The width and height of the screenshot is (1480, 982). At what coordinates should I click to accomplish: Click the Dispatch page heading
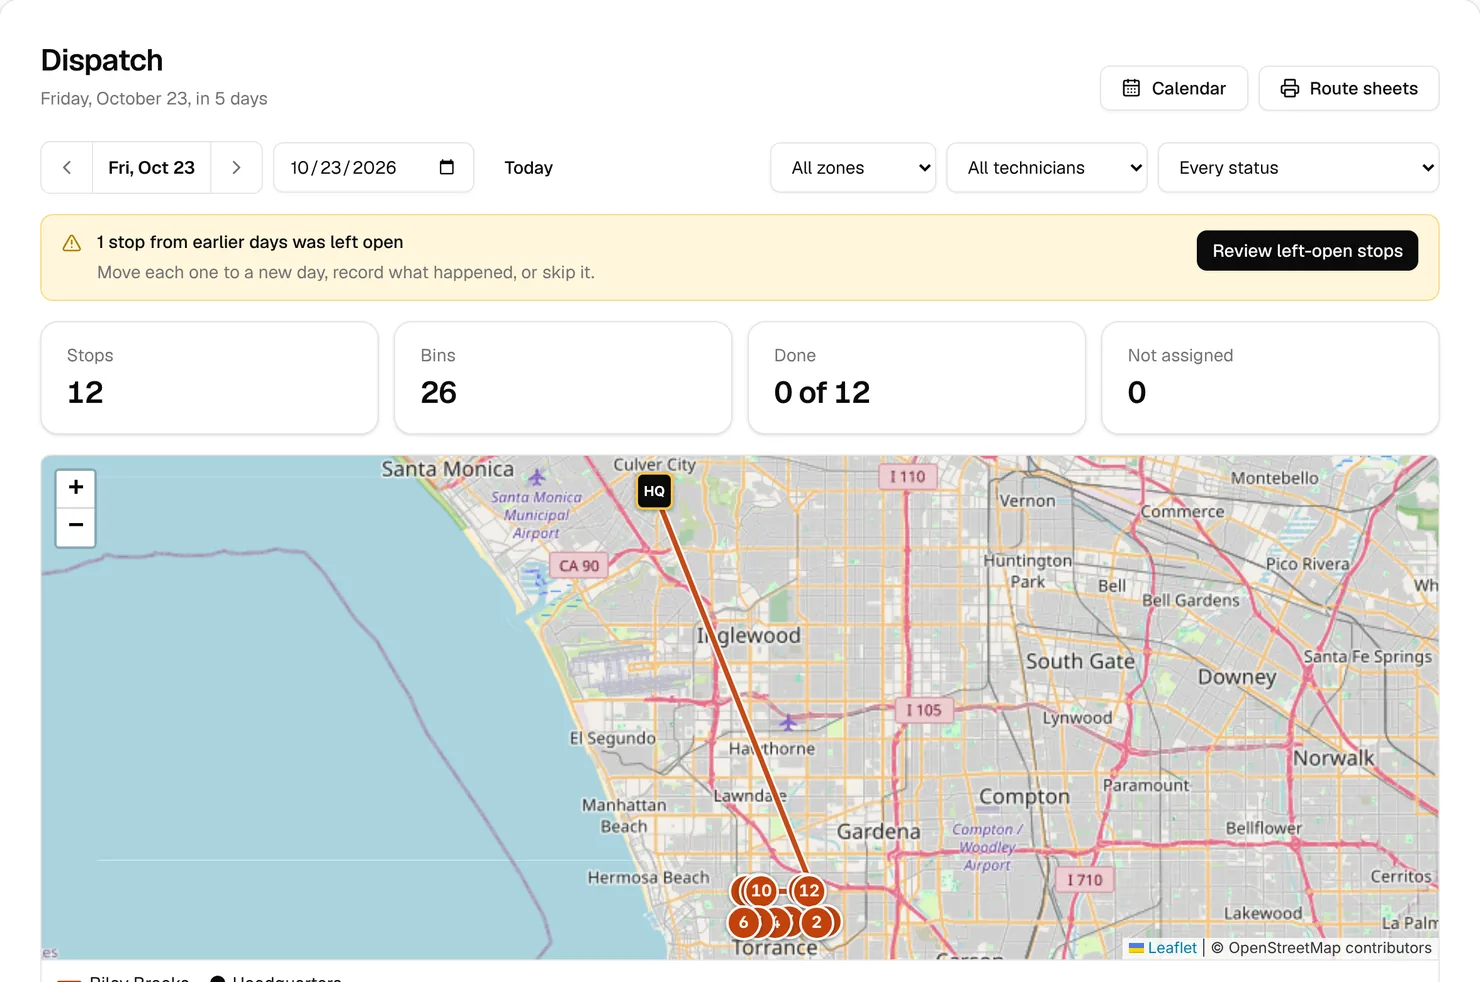coord(102,60)
